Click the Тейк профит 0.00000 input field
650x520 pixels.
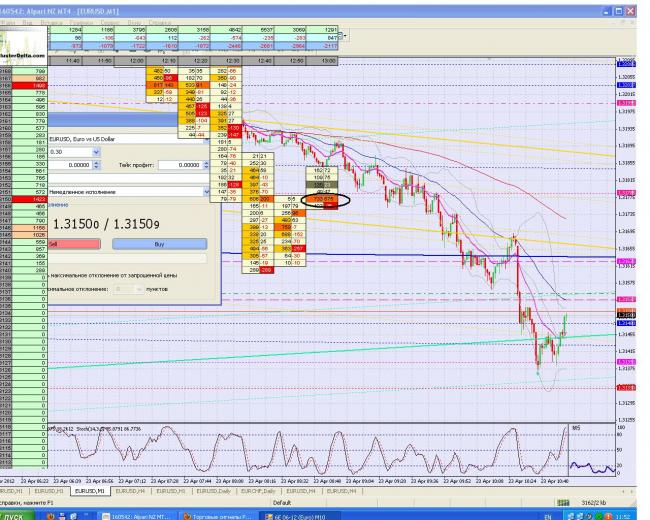click(x=180, y=165)
